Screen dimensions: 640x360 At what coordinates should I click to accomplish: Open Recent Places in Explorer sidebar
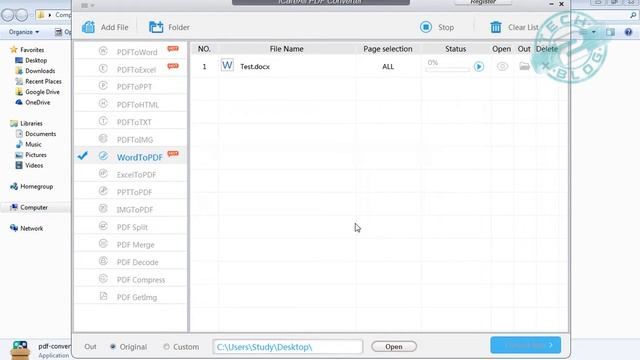pyautogui.click(x=38, y=82)
